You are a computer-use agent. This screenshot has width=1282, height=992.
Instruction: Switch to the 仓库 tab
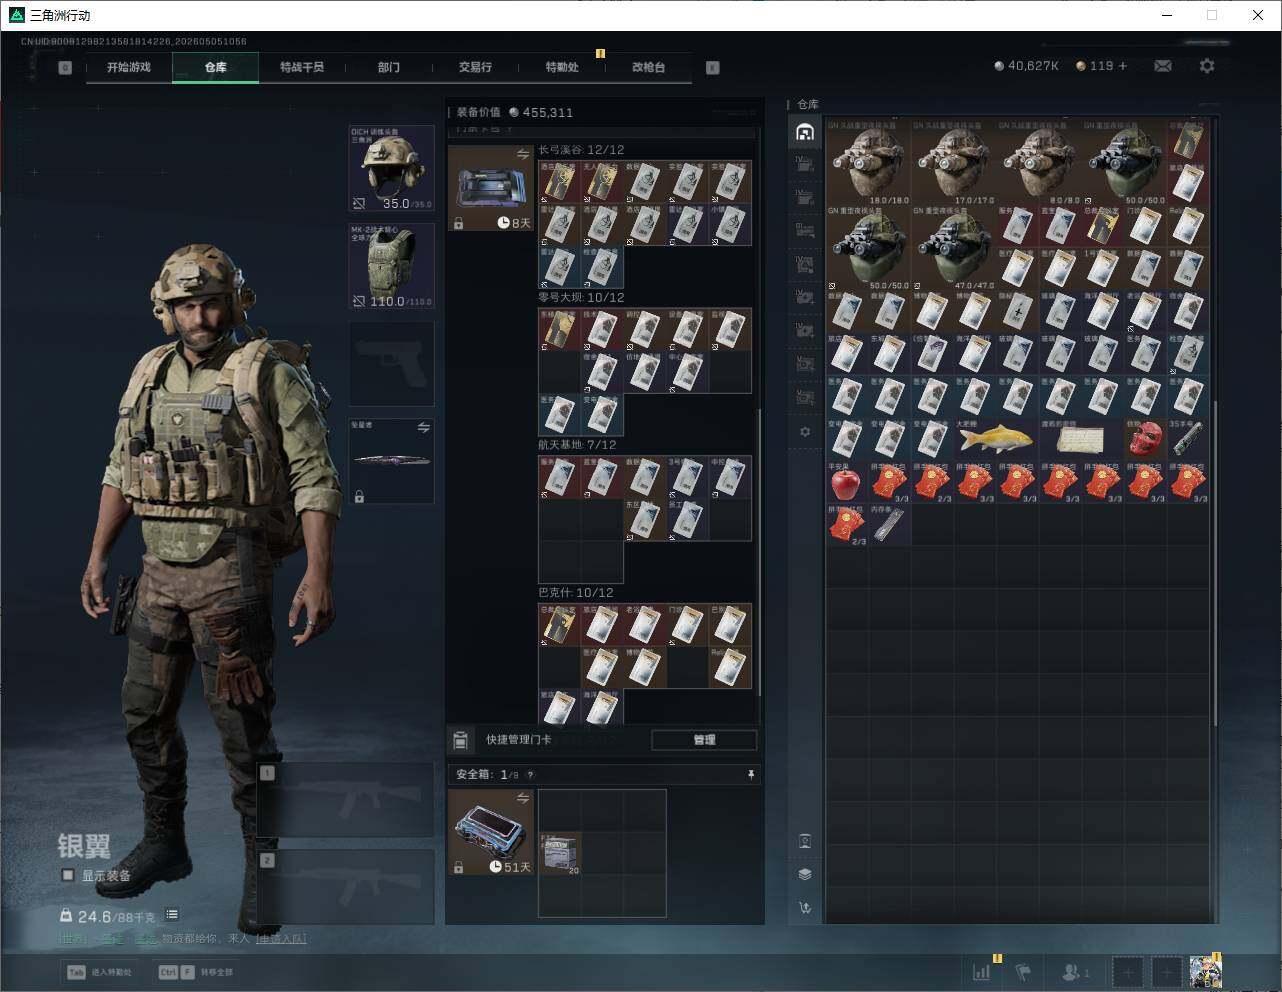215,67
